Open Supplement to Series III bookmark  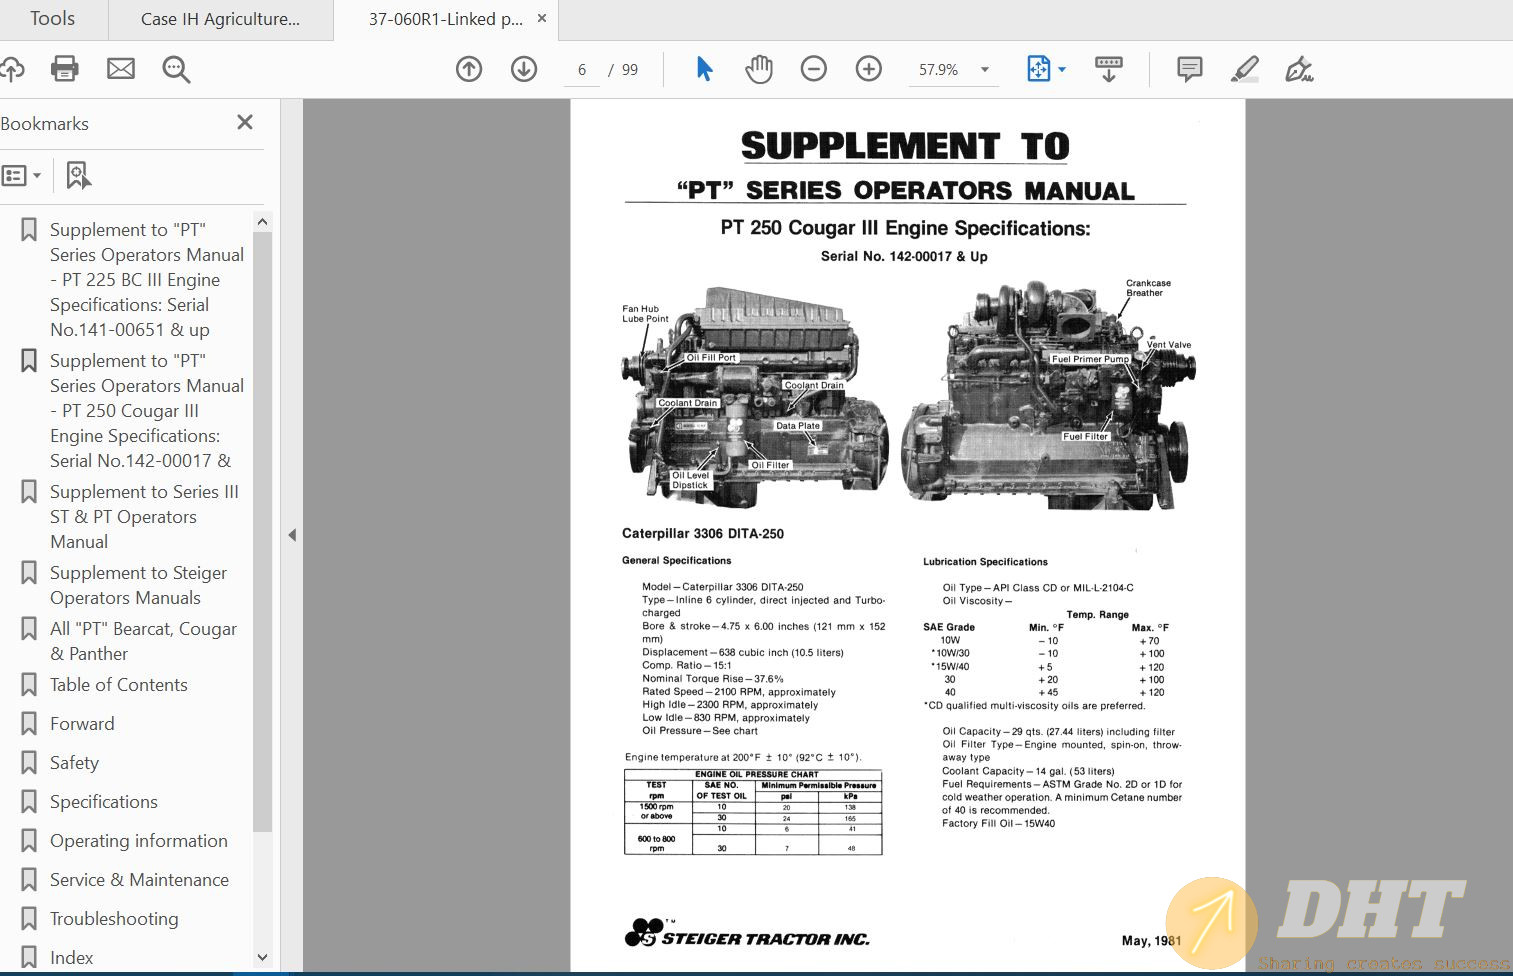coord(144,517)
